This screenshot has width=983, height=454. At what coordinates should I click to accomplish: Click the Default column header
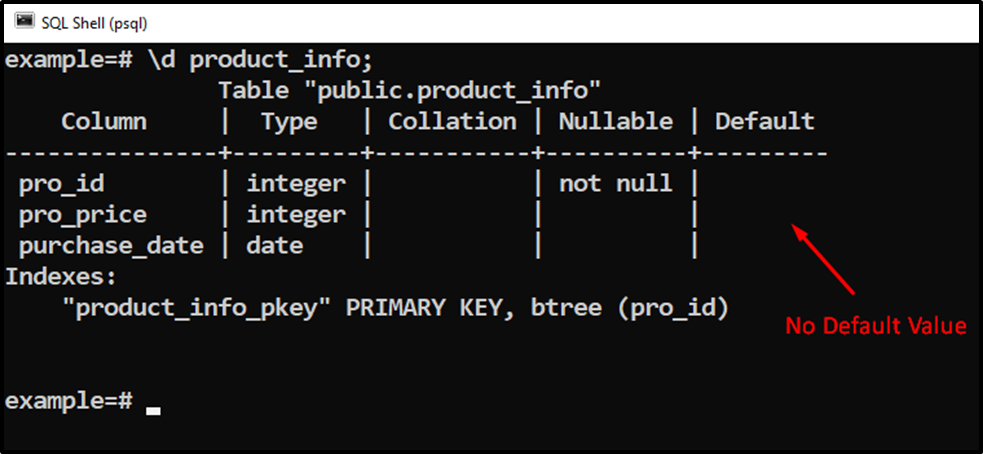[765, 121]
